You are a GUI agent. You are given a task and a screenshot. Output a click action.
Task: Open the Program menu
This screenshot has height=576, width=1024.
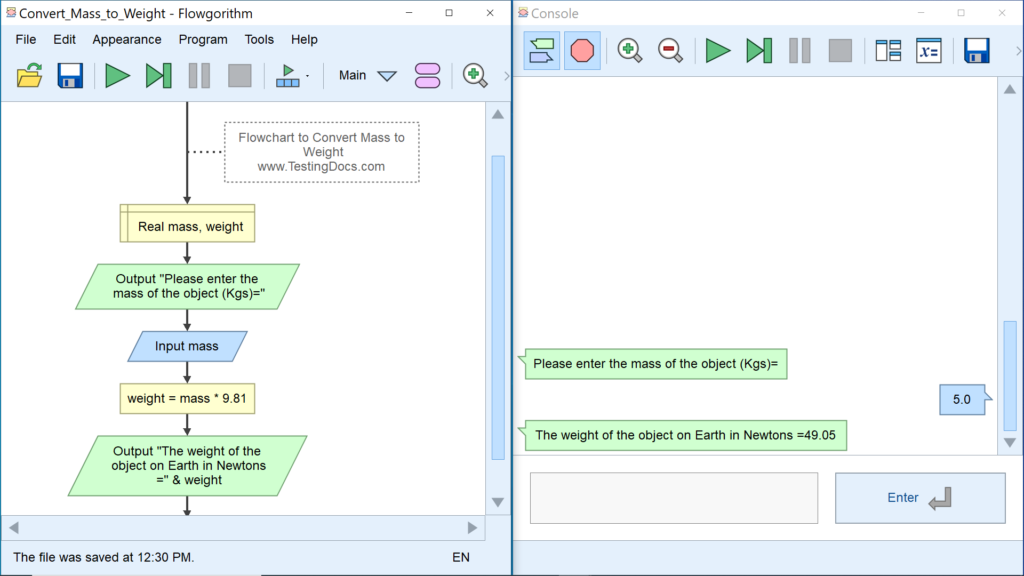(x=203, y=39)
